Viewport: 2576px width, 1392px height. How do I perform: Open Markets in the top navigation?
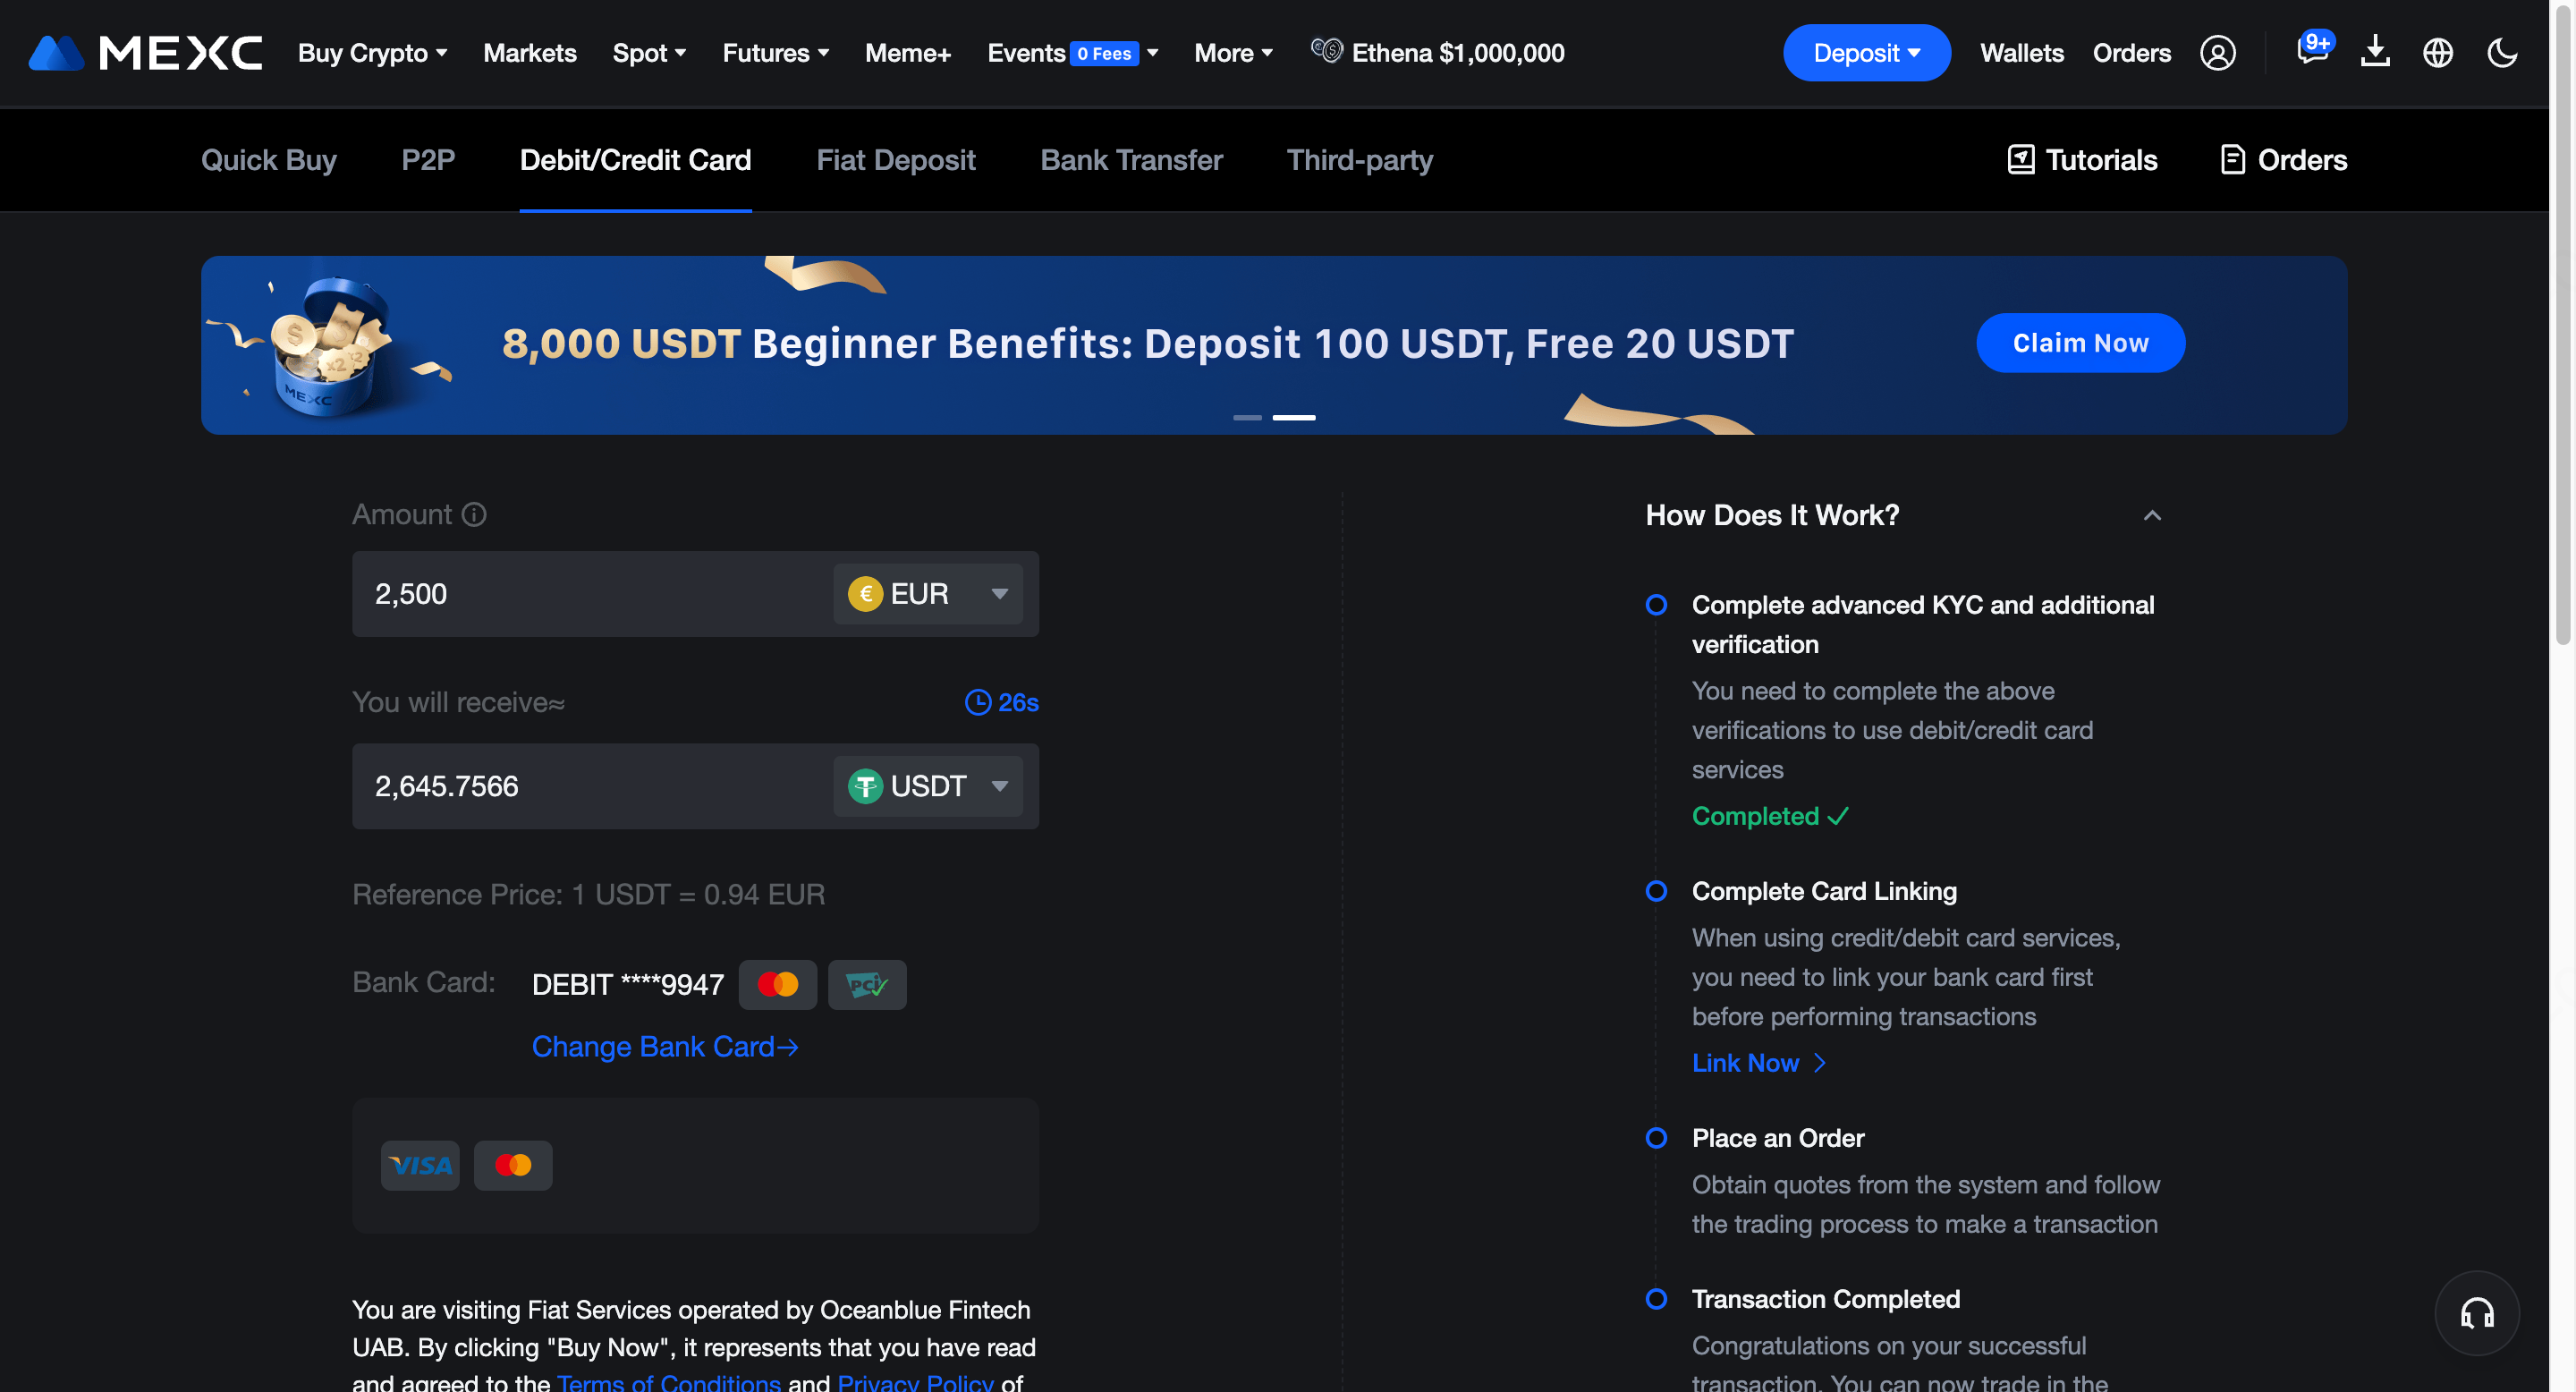click(529, 53)
